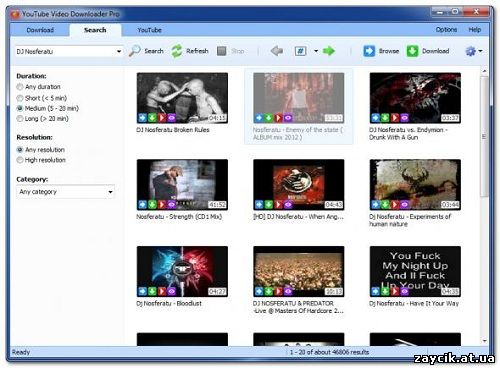Click the green Refresh arrows icon
The image size is (500, 368).
[177, 51]
